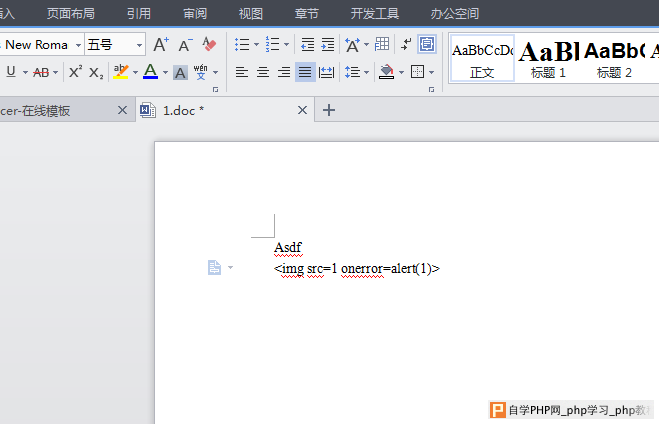659x424 pixels.
Task: Switch to 1.doc document tab
Action: point(225,110)
